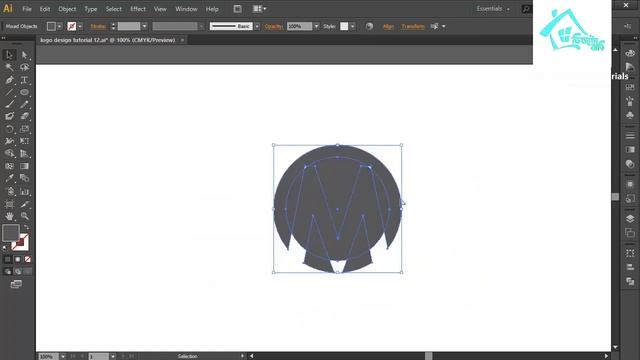640x360 pixels.
Task: Click the Align panel link
Action: tap(388, 26)
